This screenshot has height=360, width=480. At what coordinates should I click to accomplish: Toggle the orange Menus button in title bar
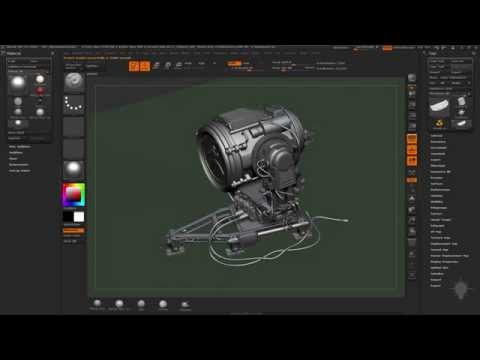387,48
